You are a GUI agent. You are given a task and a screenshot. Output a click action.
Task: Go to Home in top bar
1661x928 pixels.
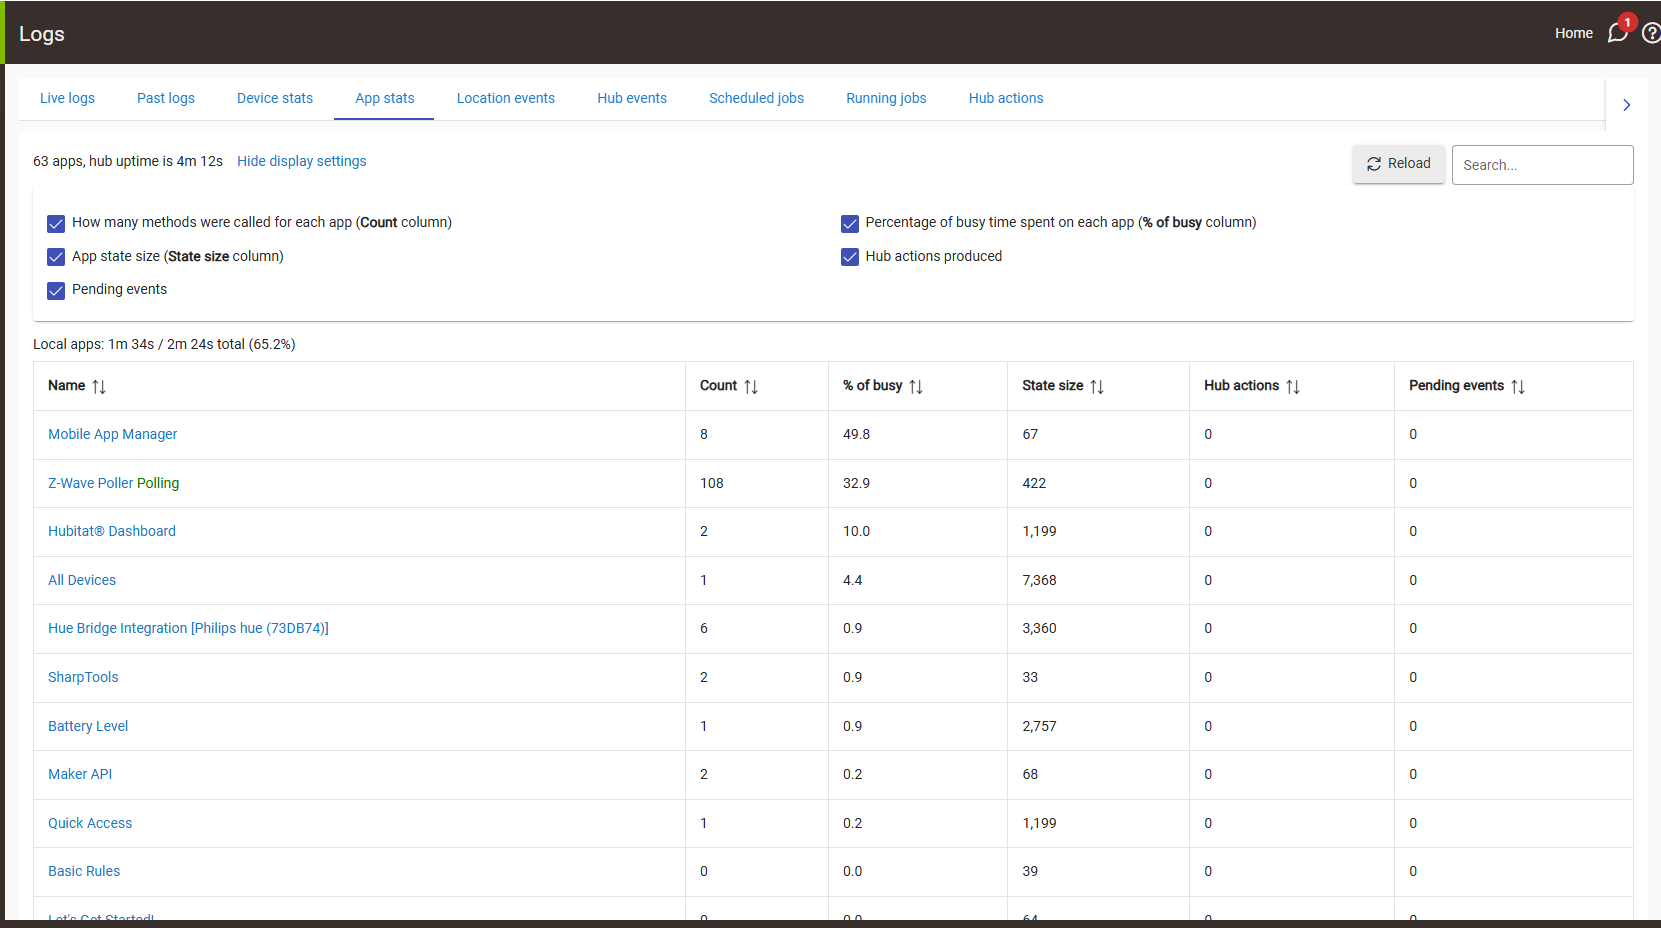[1573, 33]
